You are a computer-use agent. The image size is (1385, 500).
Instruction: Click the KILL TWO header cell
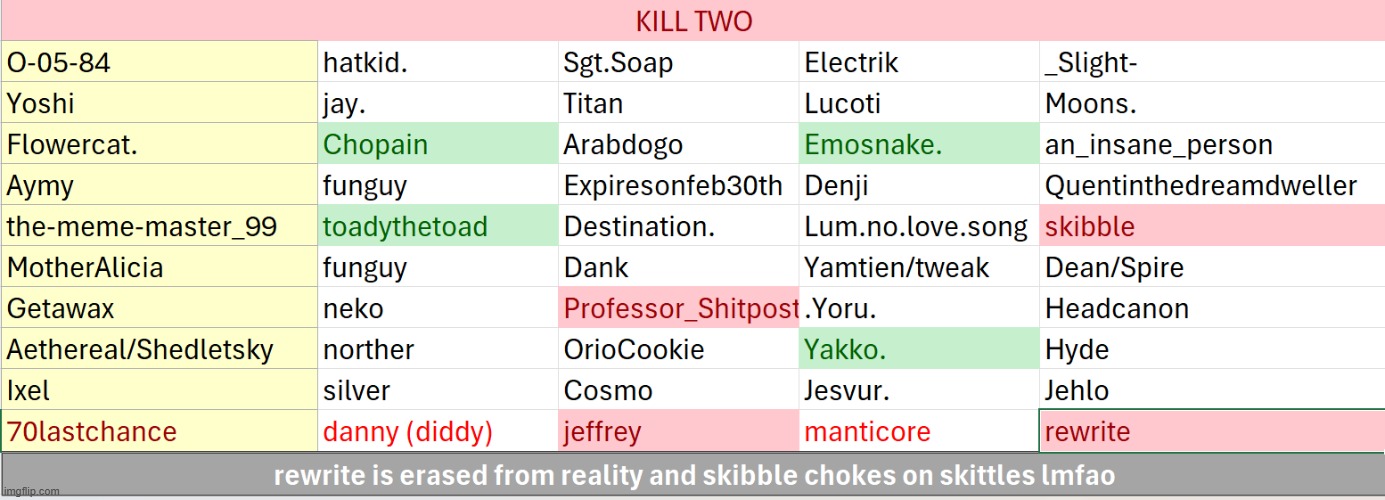693,21
